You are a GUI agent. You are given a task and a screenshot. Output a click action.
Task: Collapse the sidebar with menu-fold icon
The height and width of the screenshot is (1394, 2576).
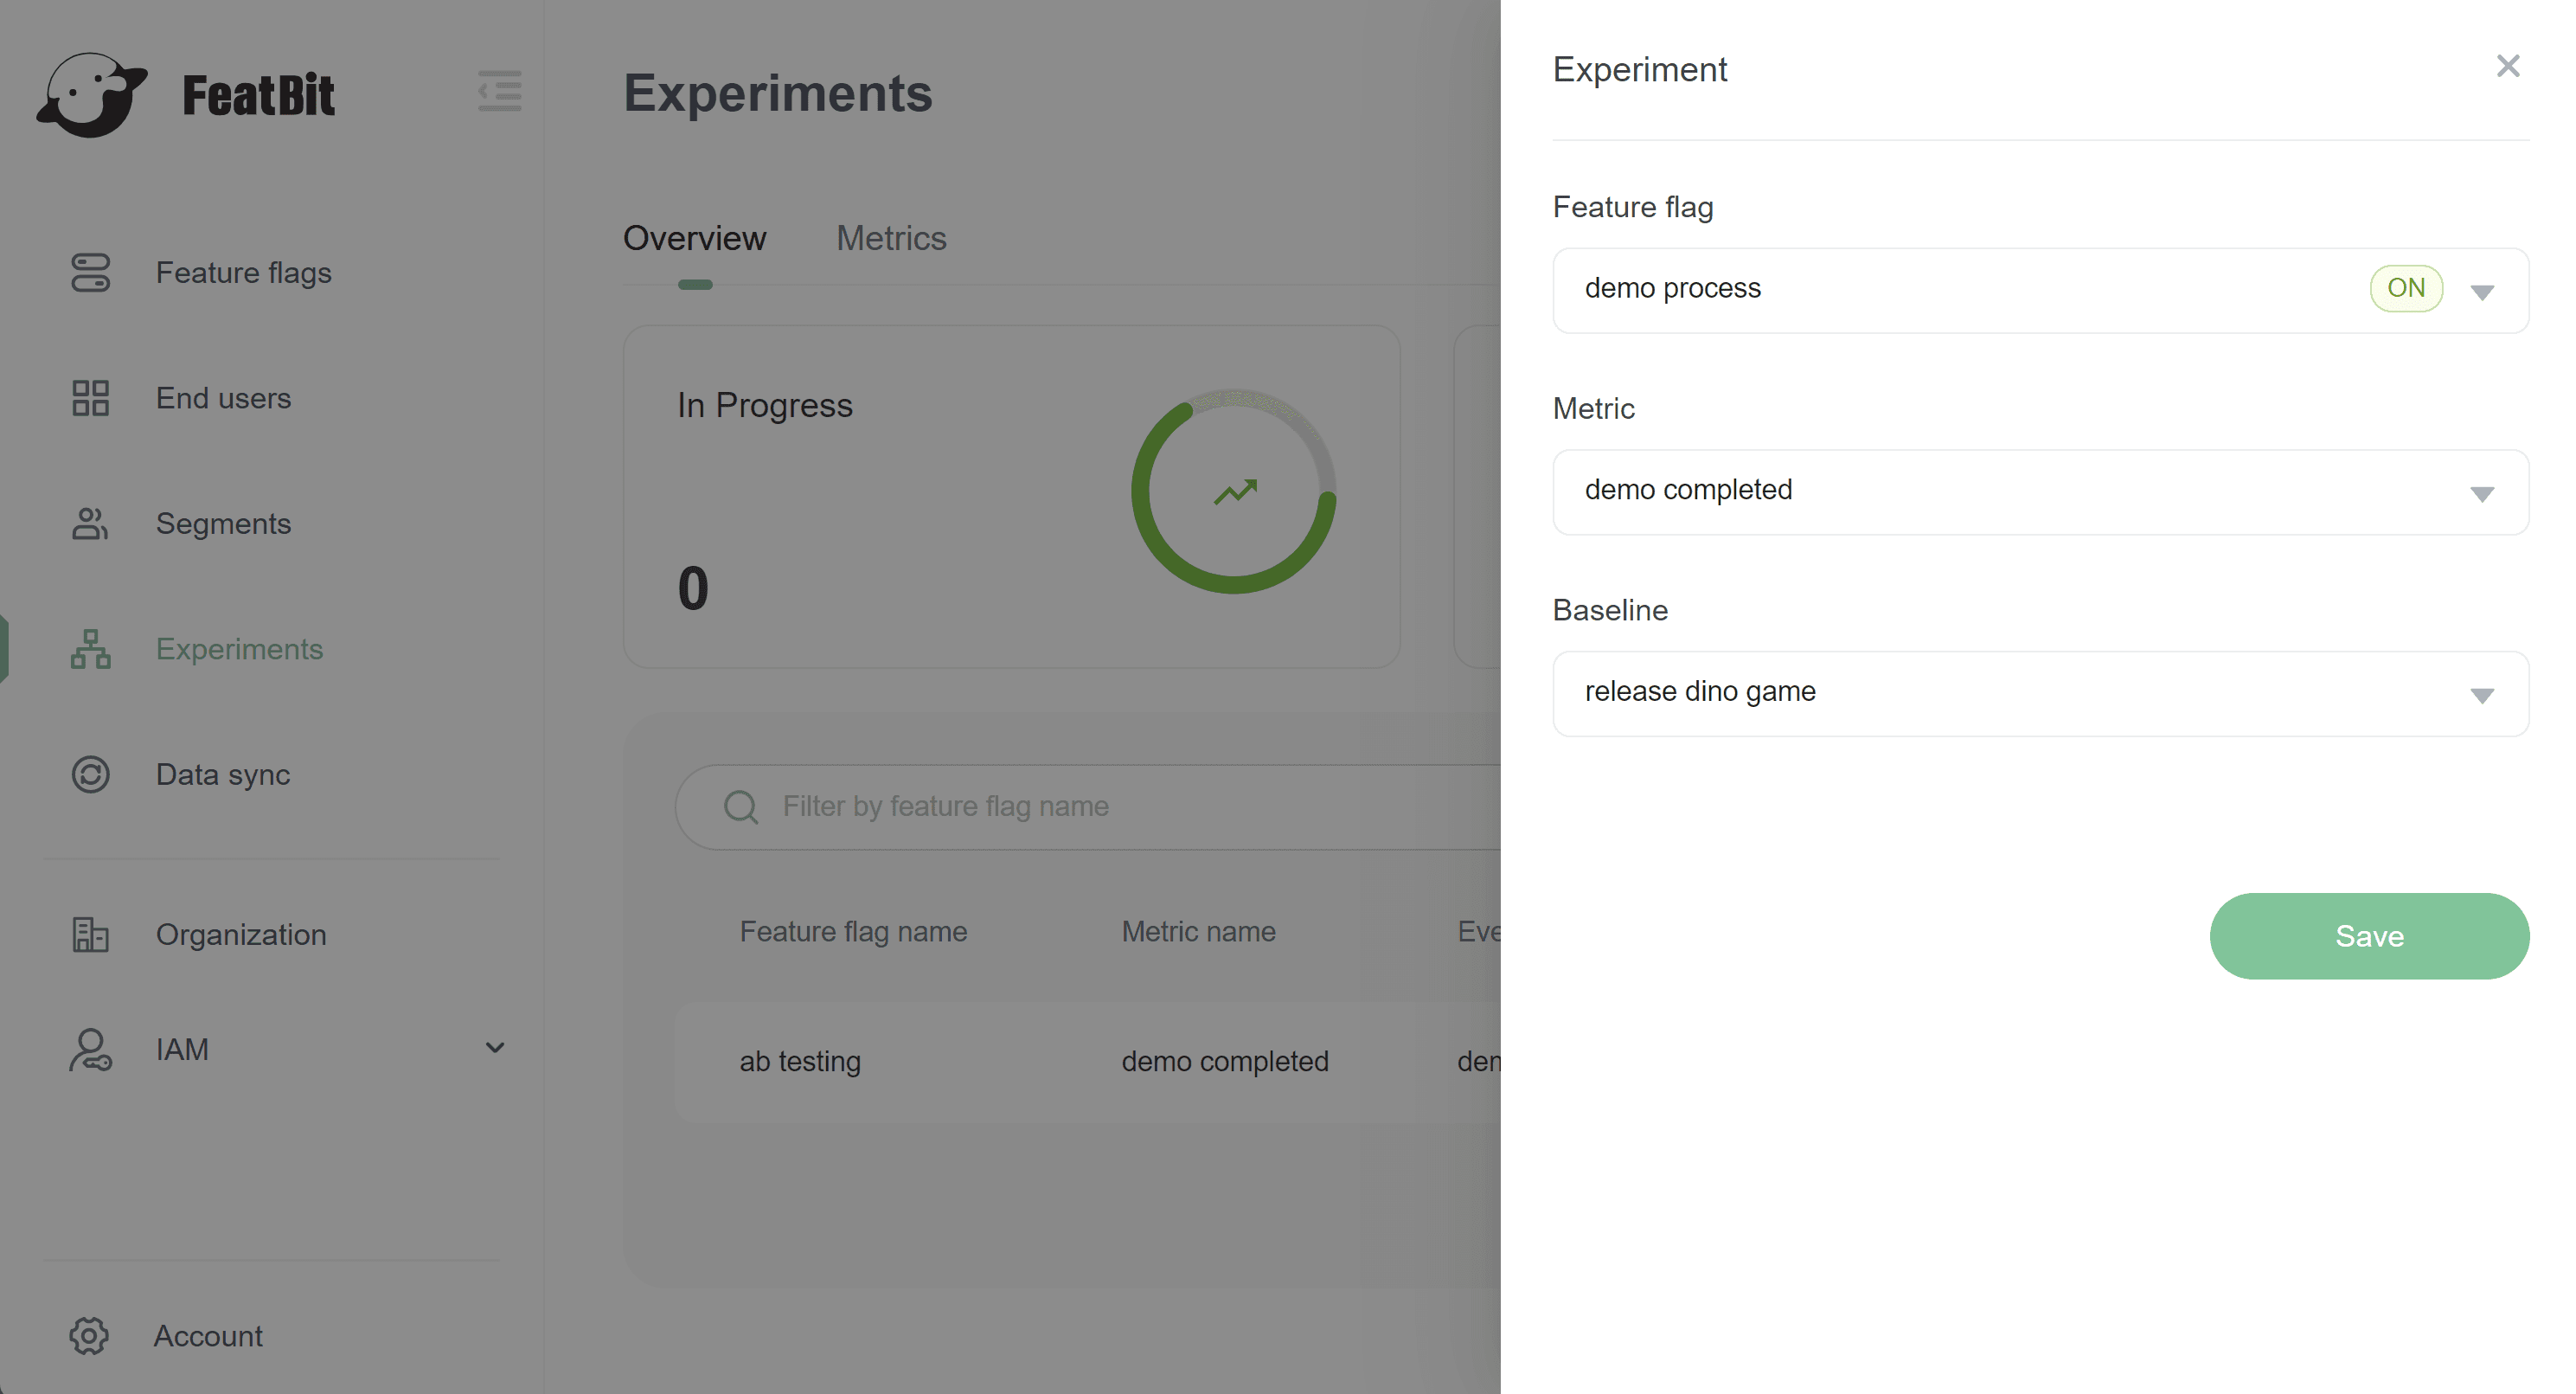tap(499, 91)
